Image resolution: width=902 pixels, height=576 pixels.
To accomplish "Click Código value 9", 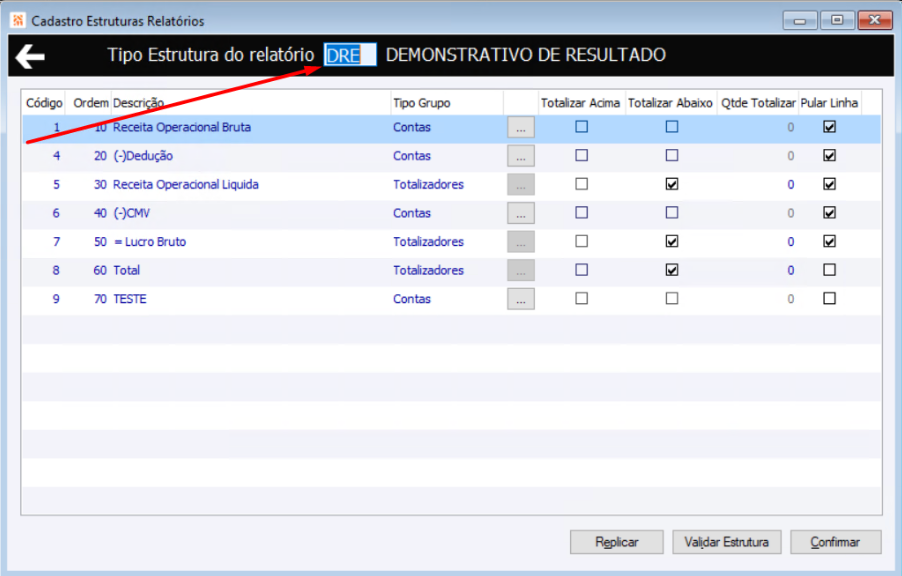I will click(x=56, y=299).
